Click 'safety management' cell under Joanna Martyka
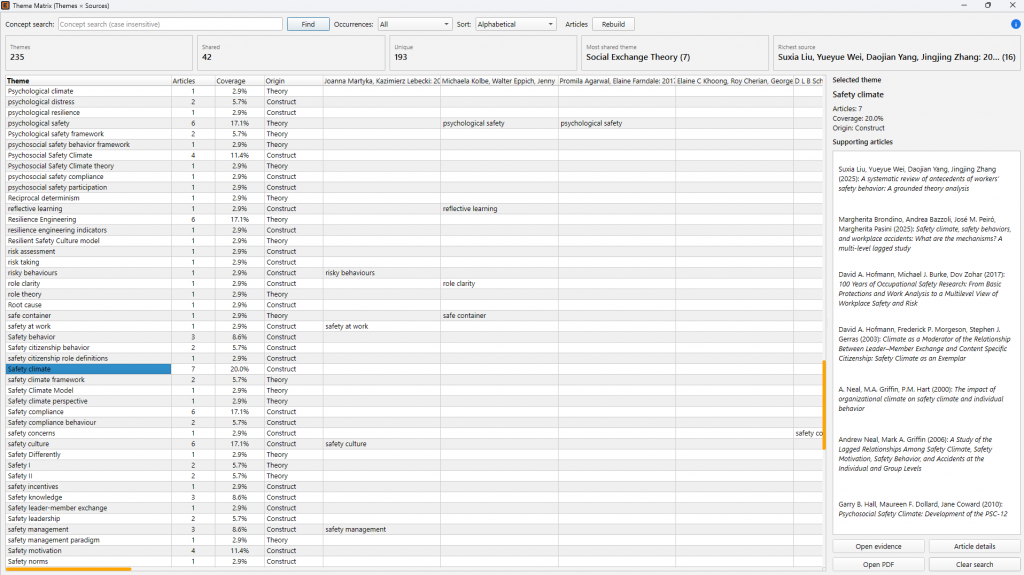Image resolution: width=1024 pixels, height=575 pixels. (x=381, y=529)
